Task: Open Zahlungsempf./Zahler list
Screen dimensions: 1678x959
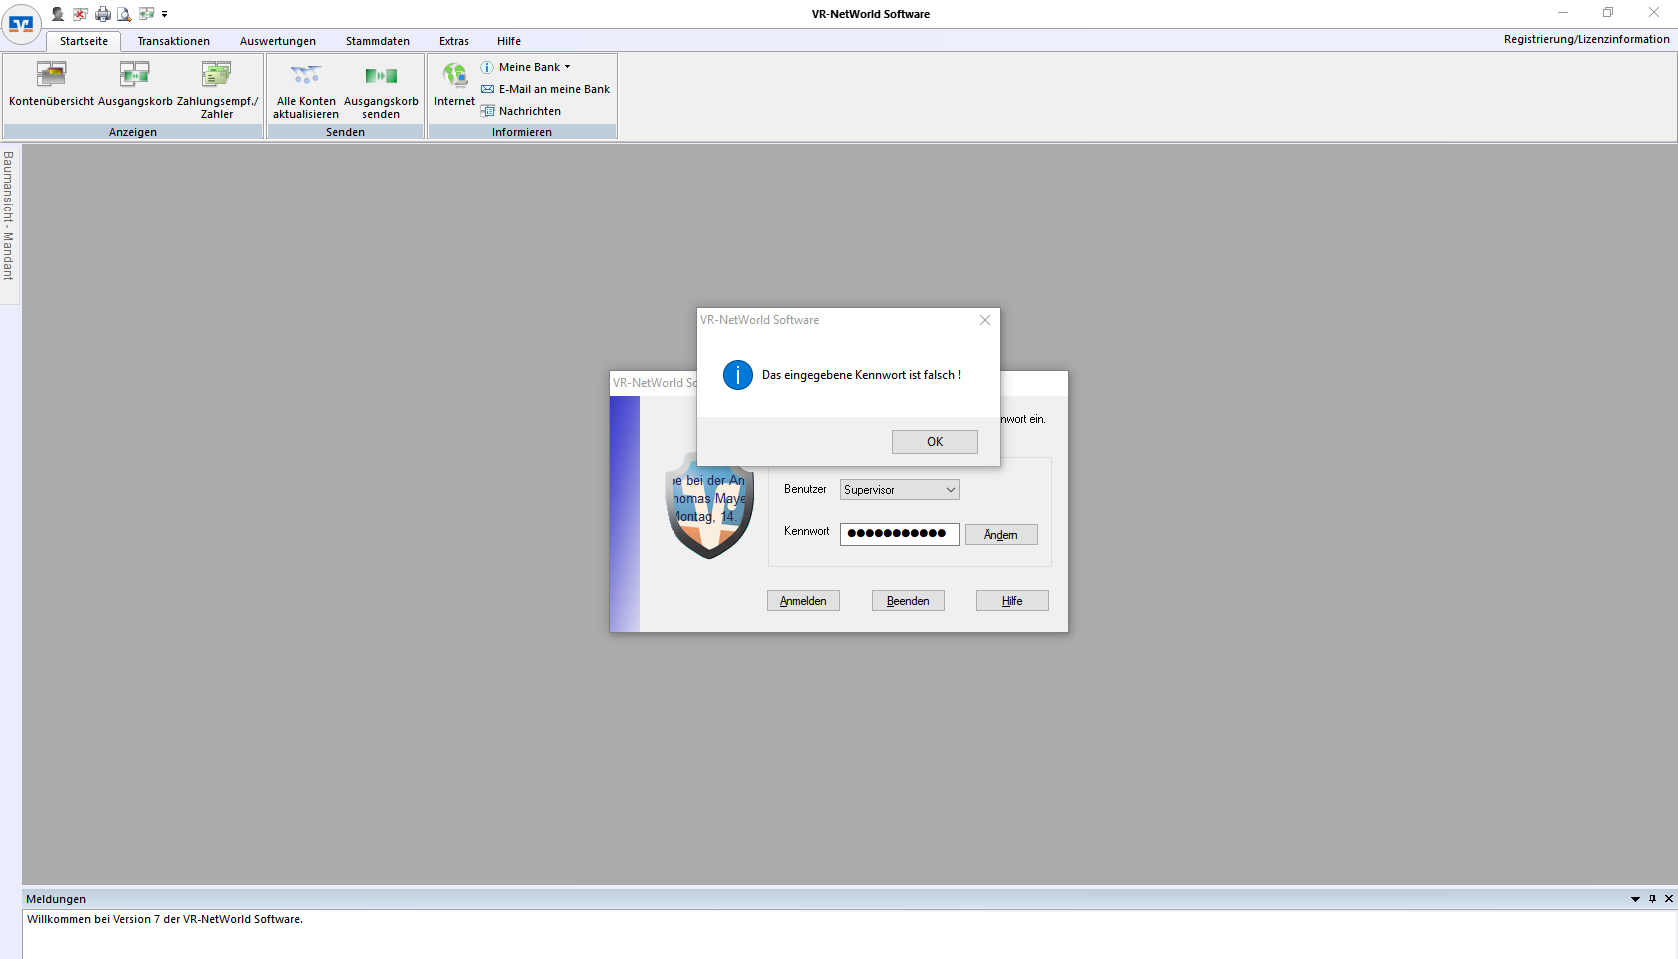Action: [x=217, y=90]
